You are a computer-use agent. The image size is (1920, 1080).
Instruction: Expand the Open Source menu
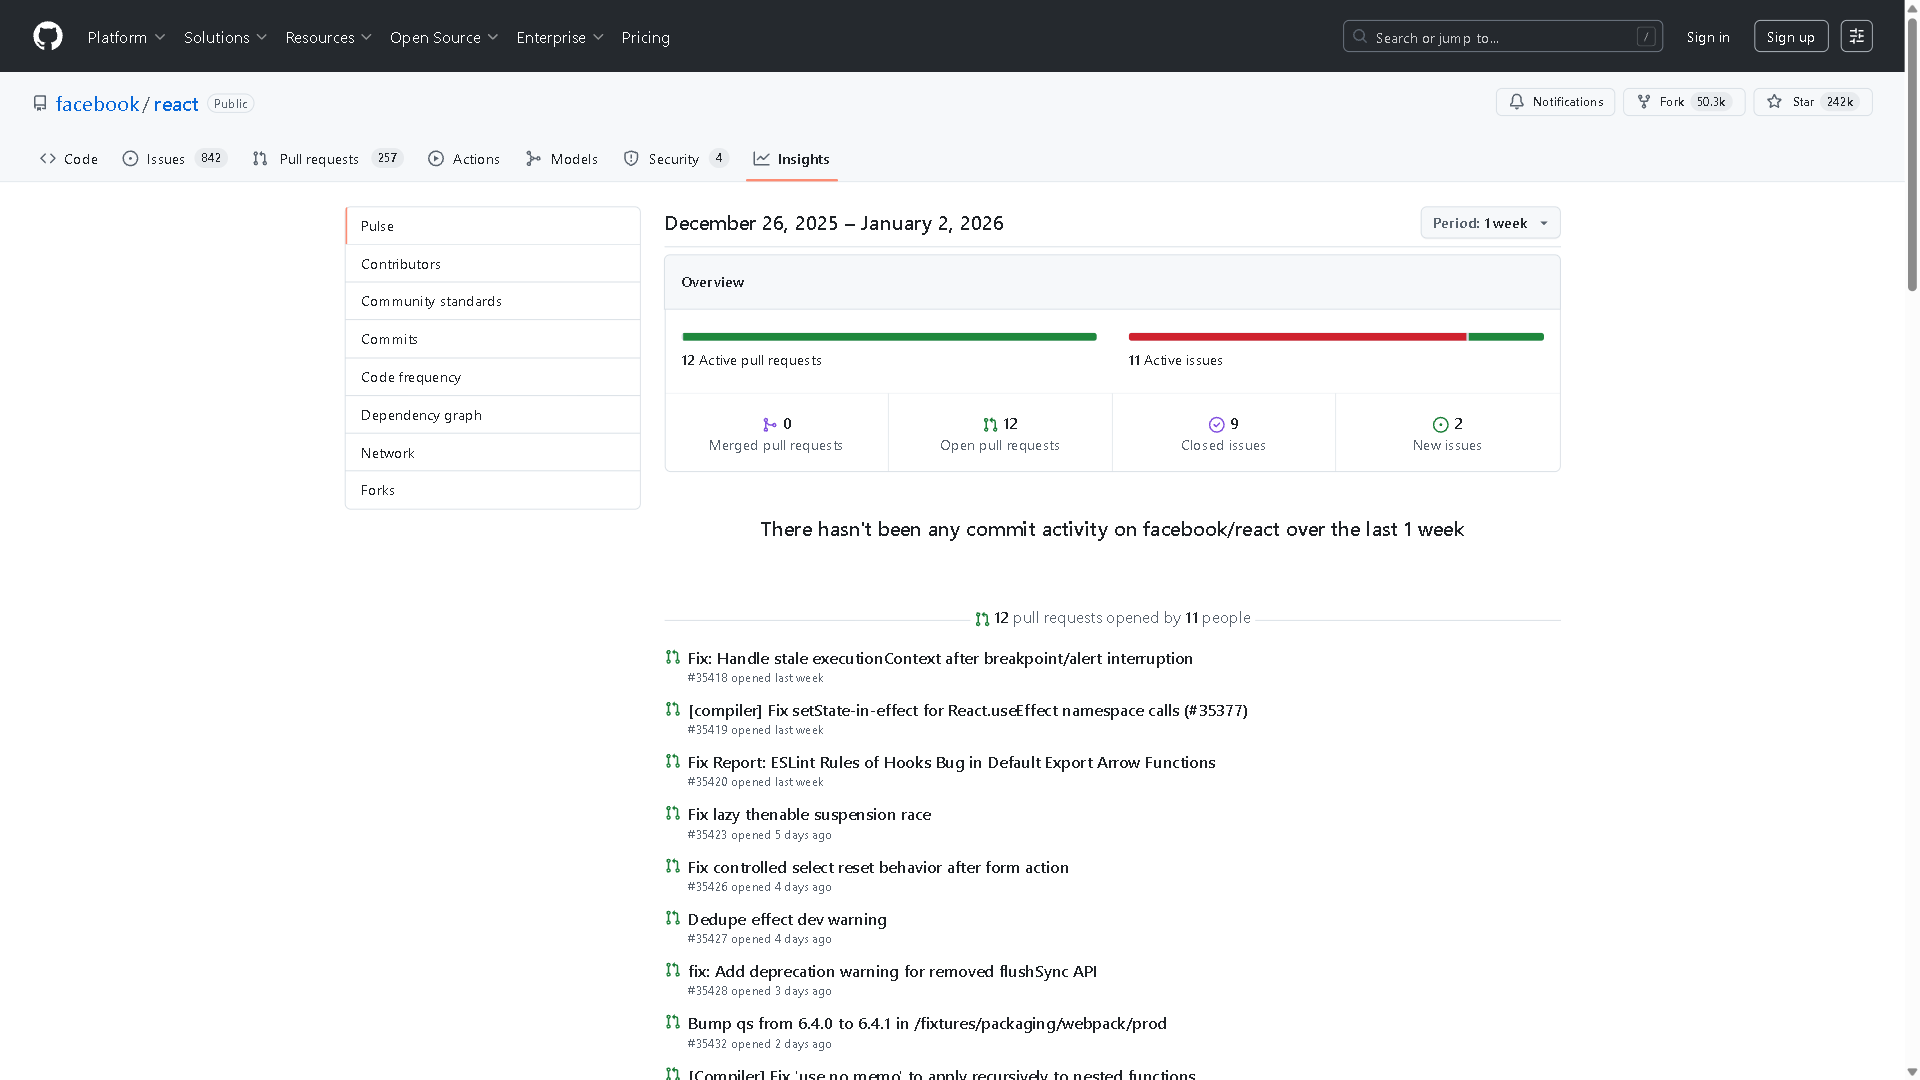(x=444, y=37)
